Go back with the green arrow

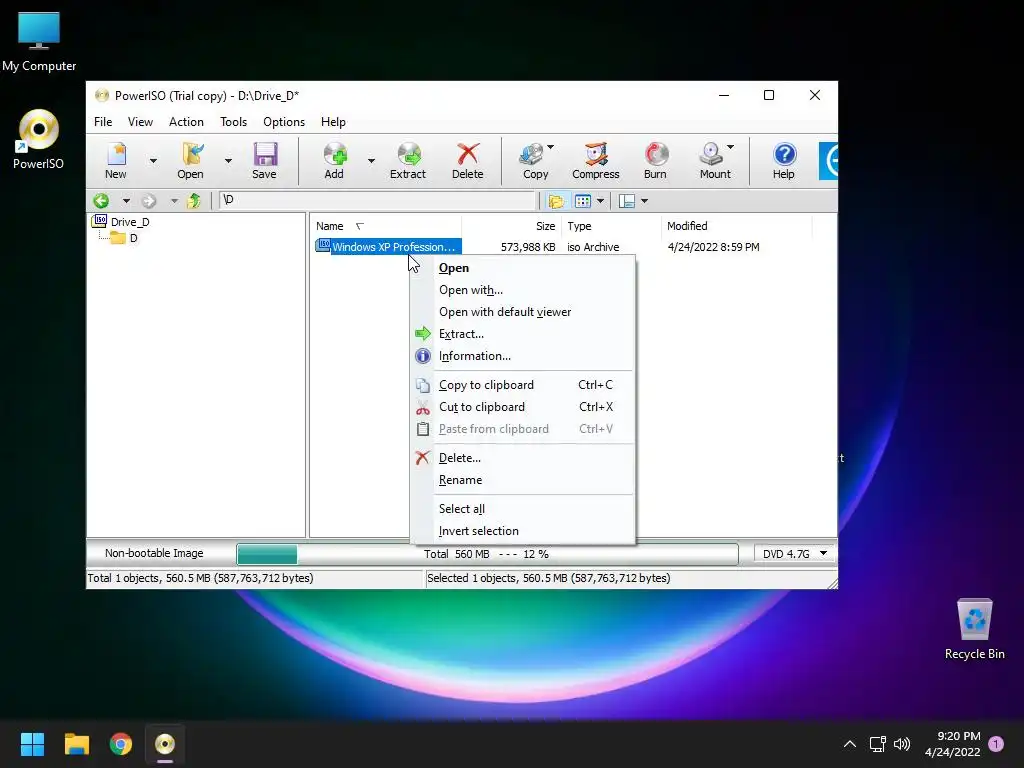101,201
